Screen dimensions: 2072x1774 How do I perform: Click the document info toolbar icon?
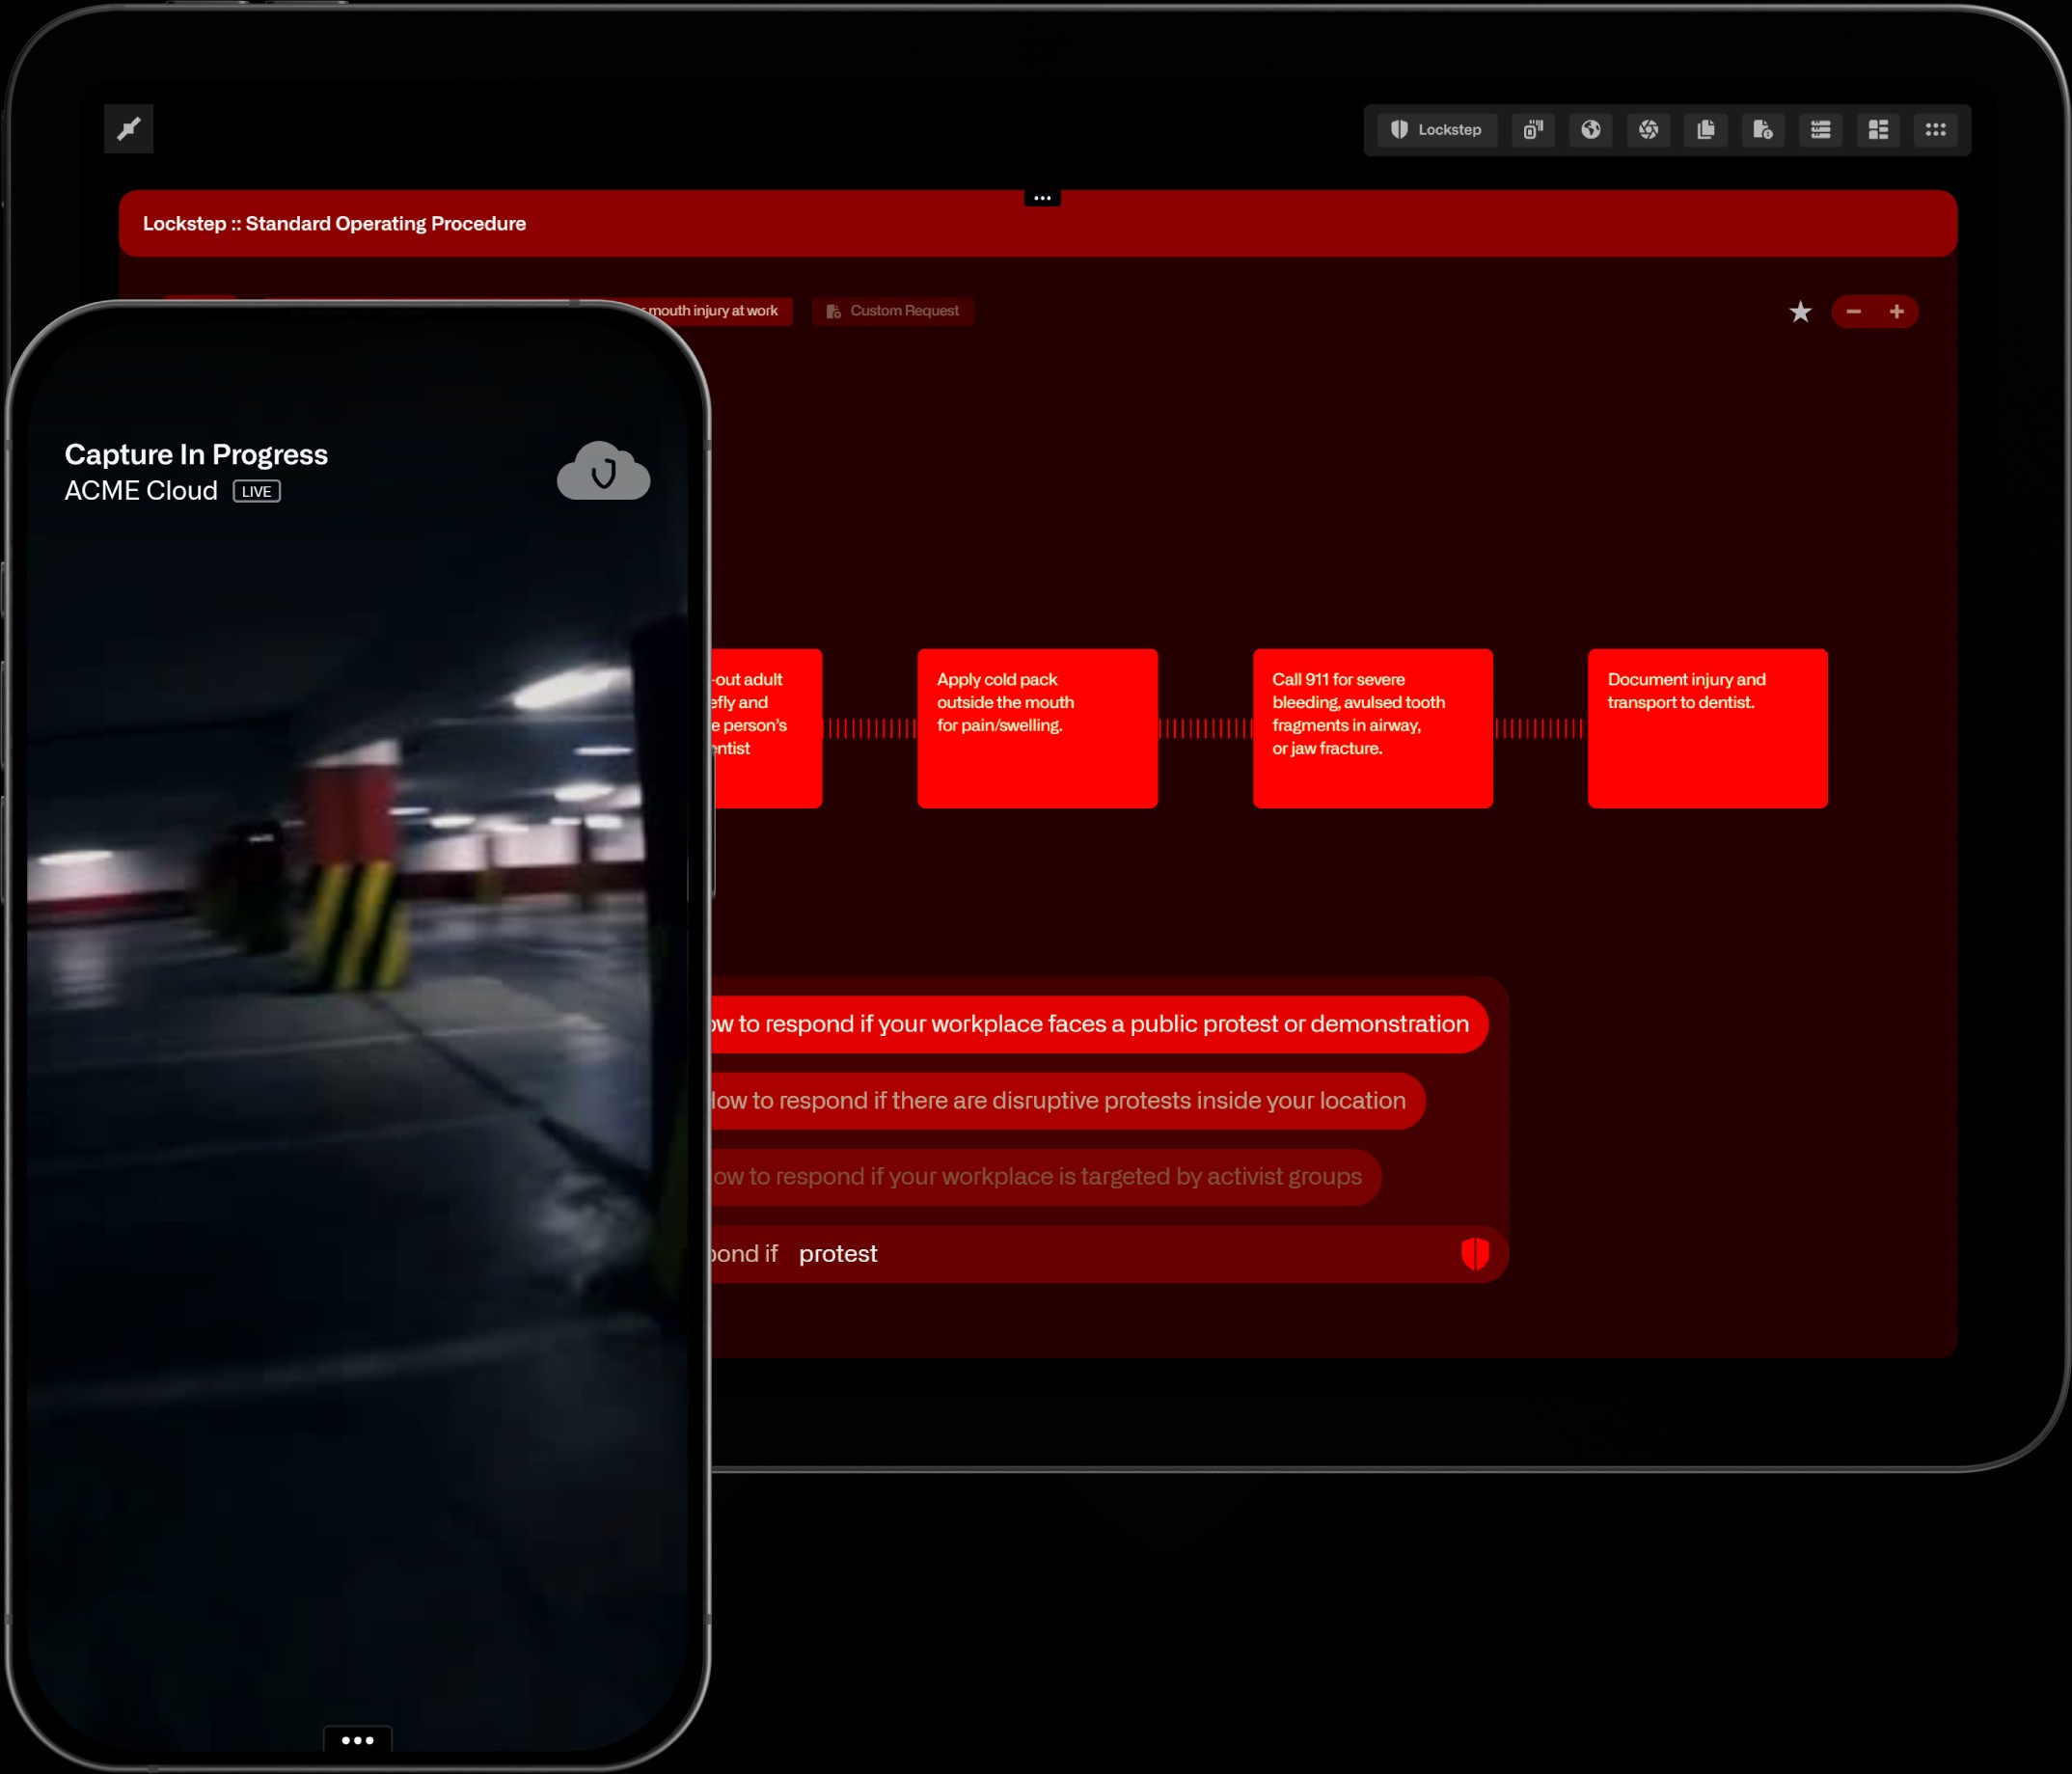tap(1763, 130)
